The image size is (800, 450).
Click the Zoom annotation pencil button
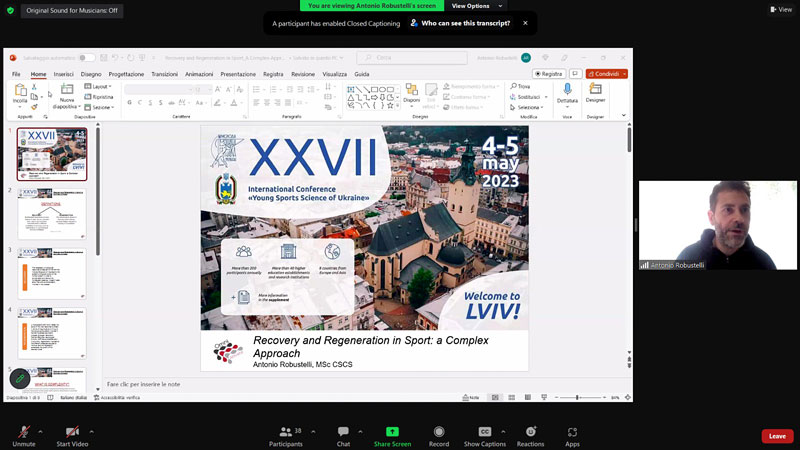[19, 379]
